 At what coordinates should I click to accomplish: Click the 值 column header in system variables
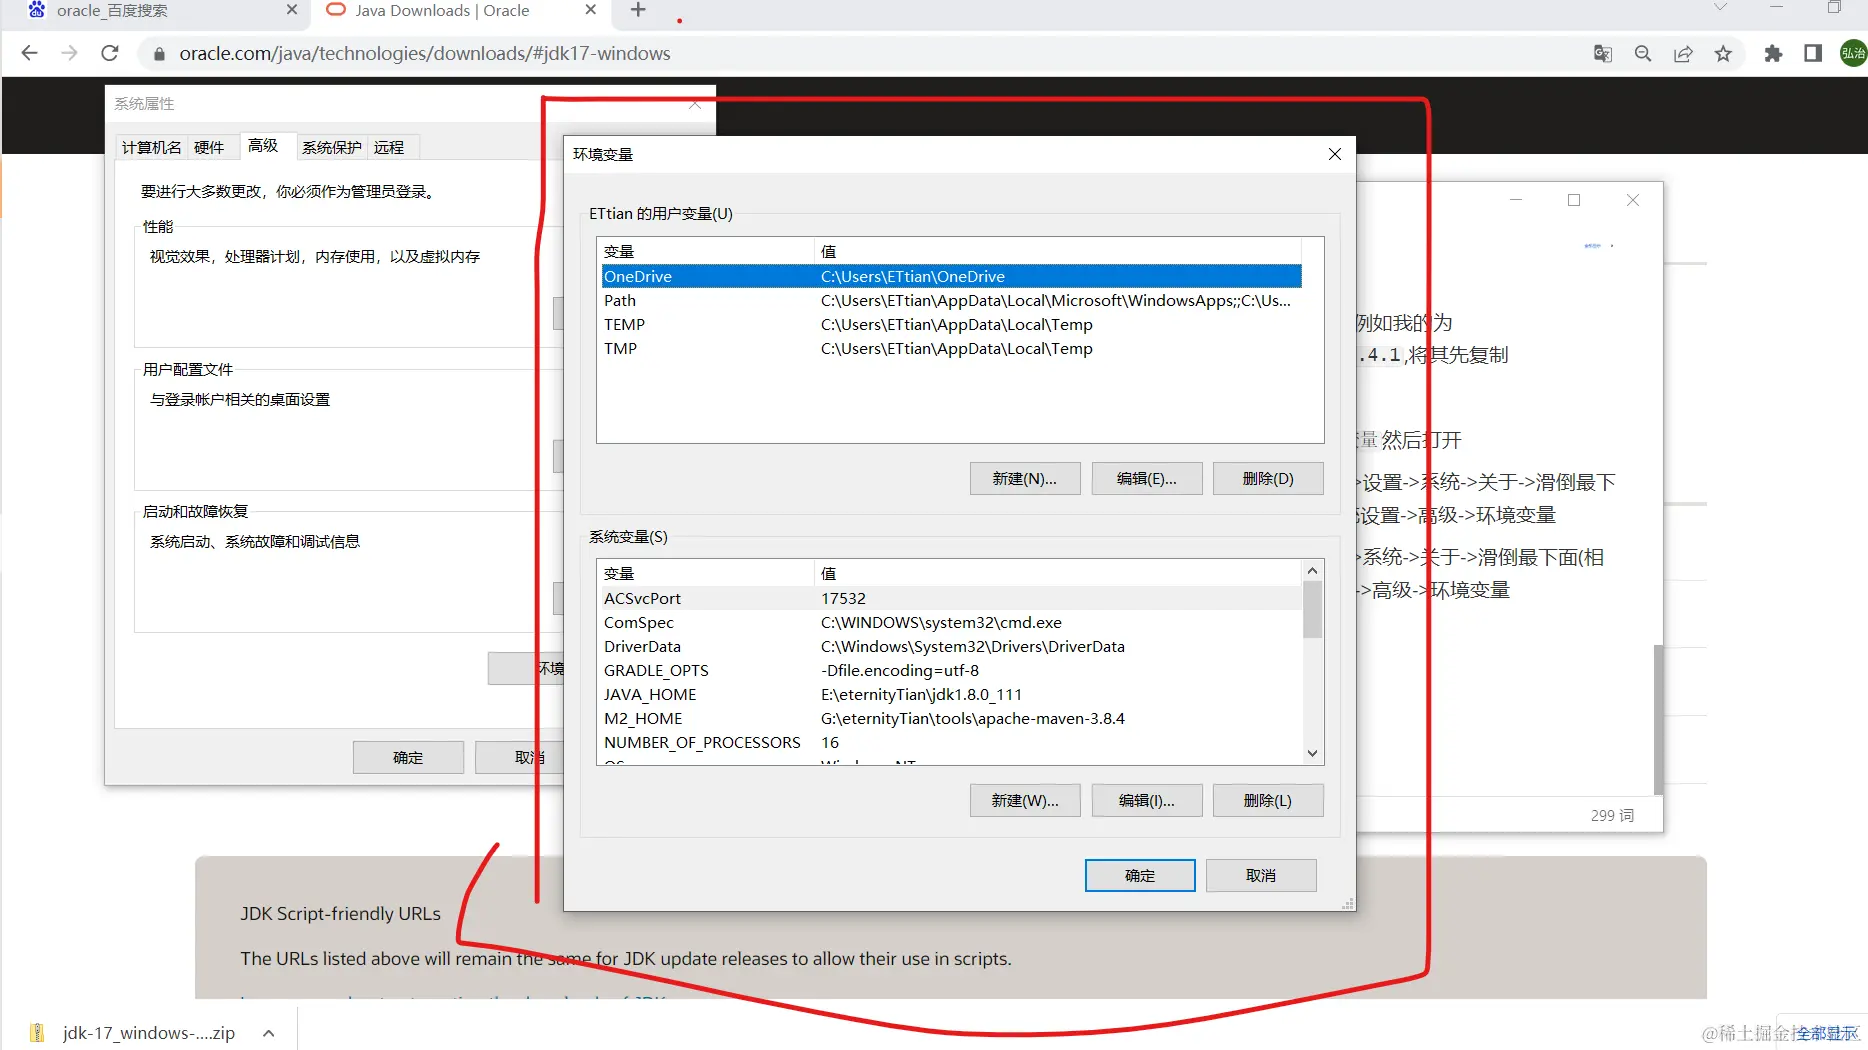[1059, 574]
